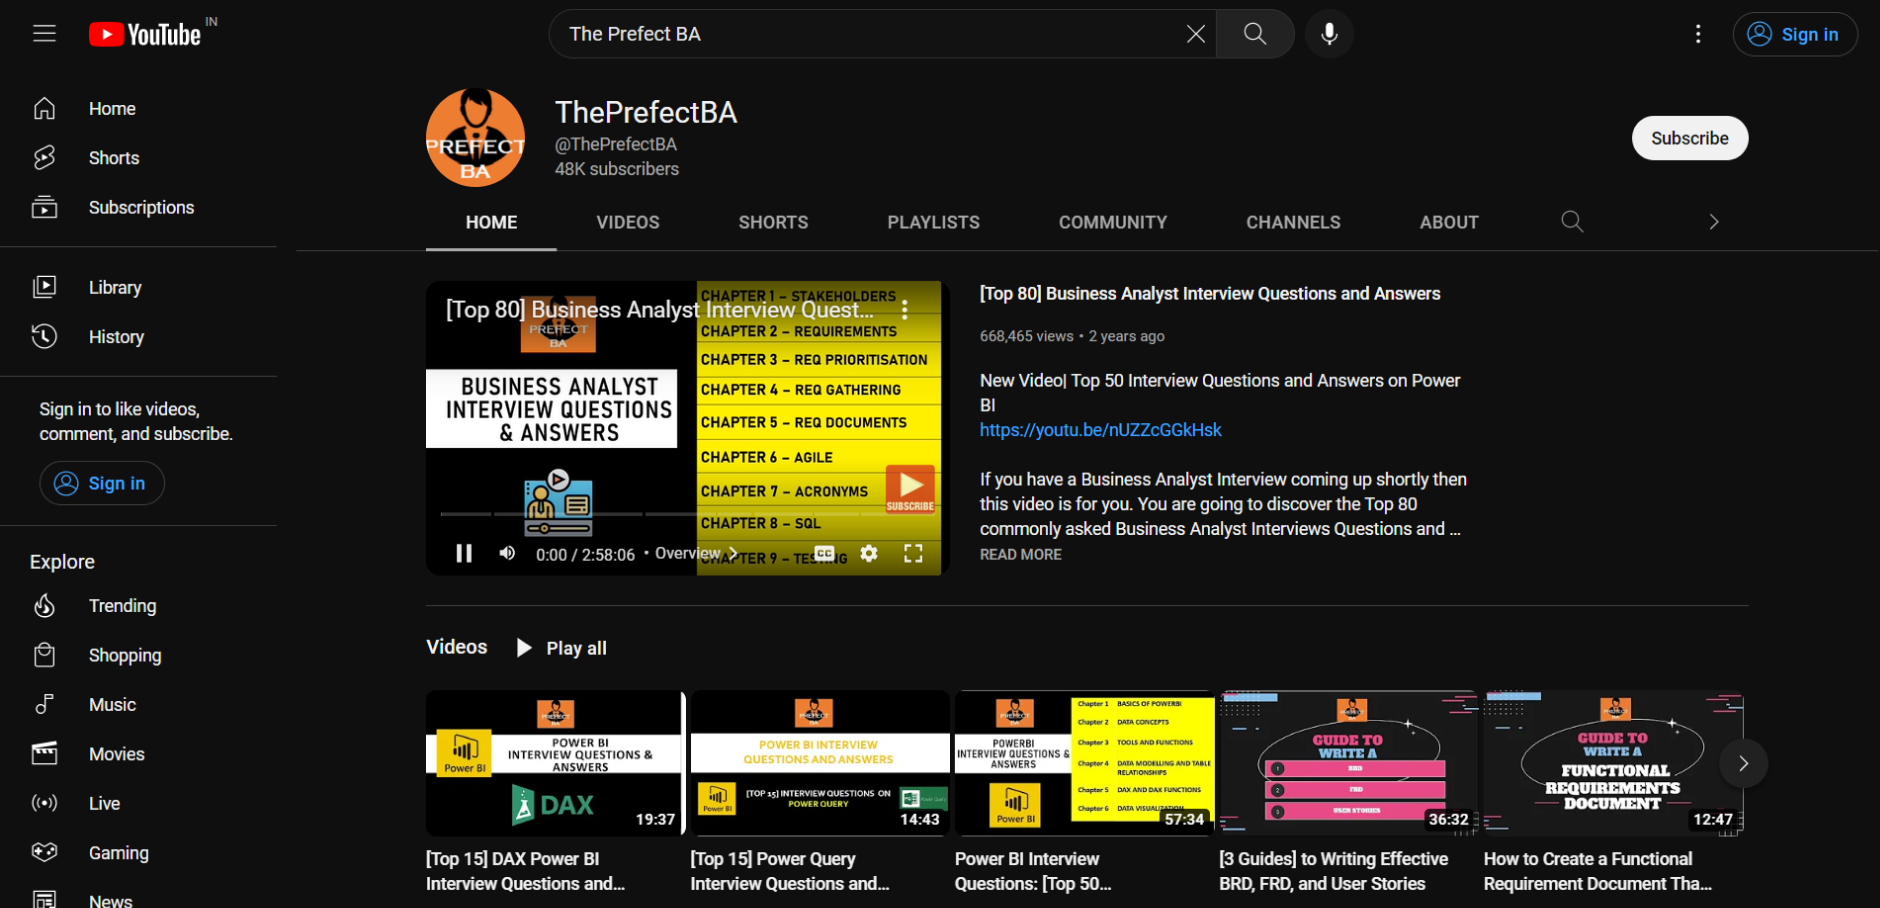Switch to the PLAYLISTS tab
1880x908 pixels.
point(933,223)
